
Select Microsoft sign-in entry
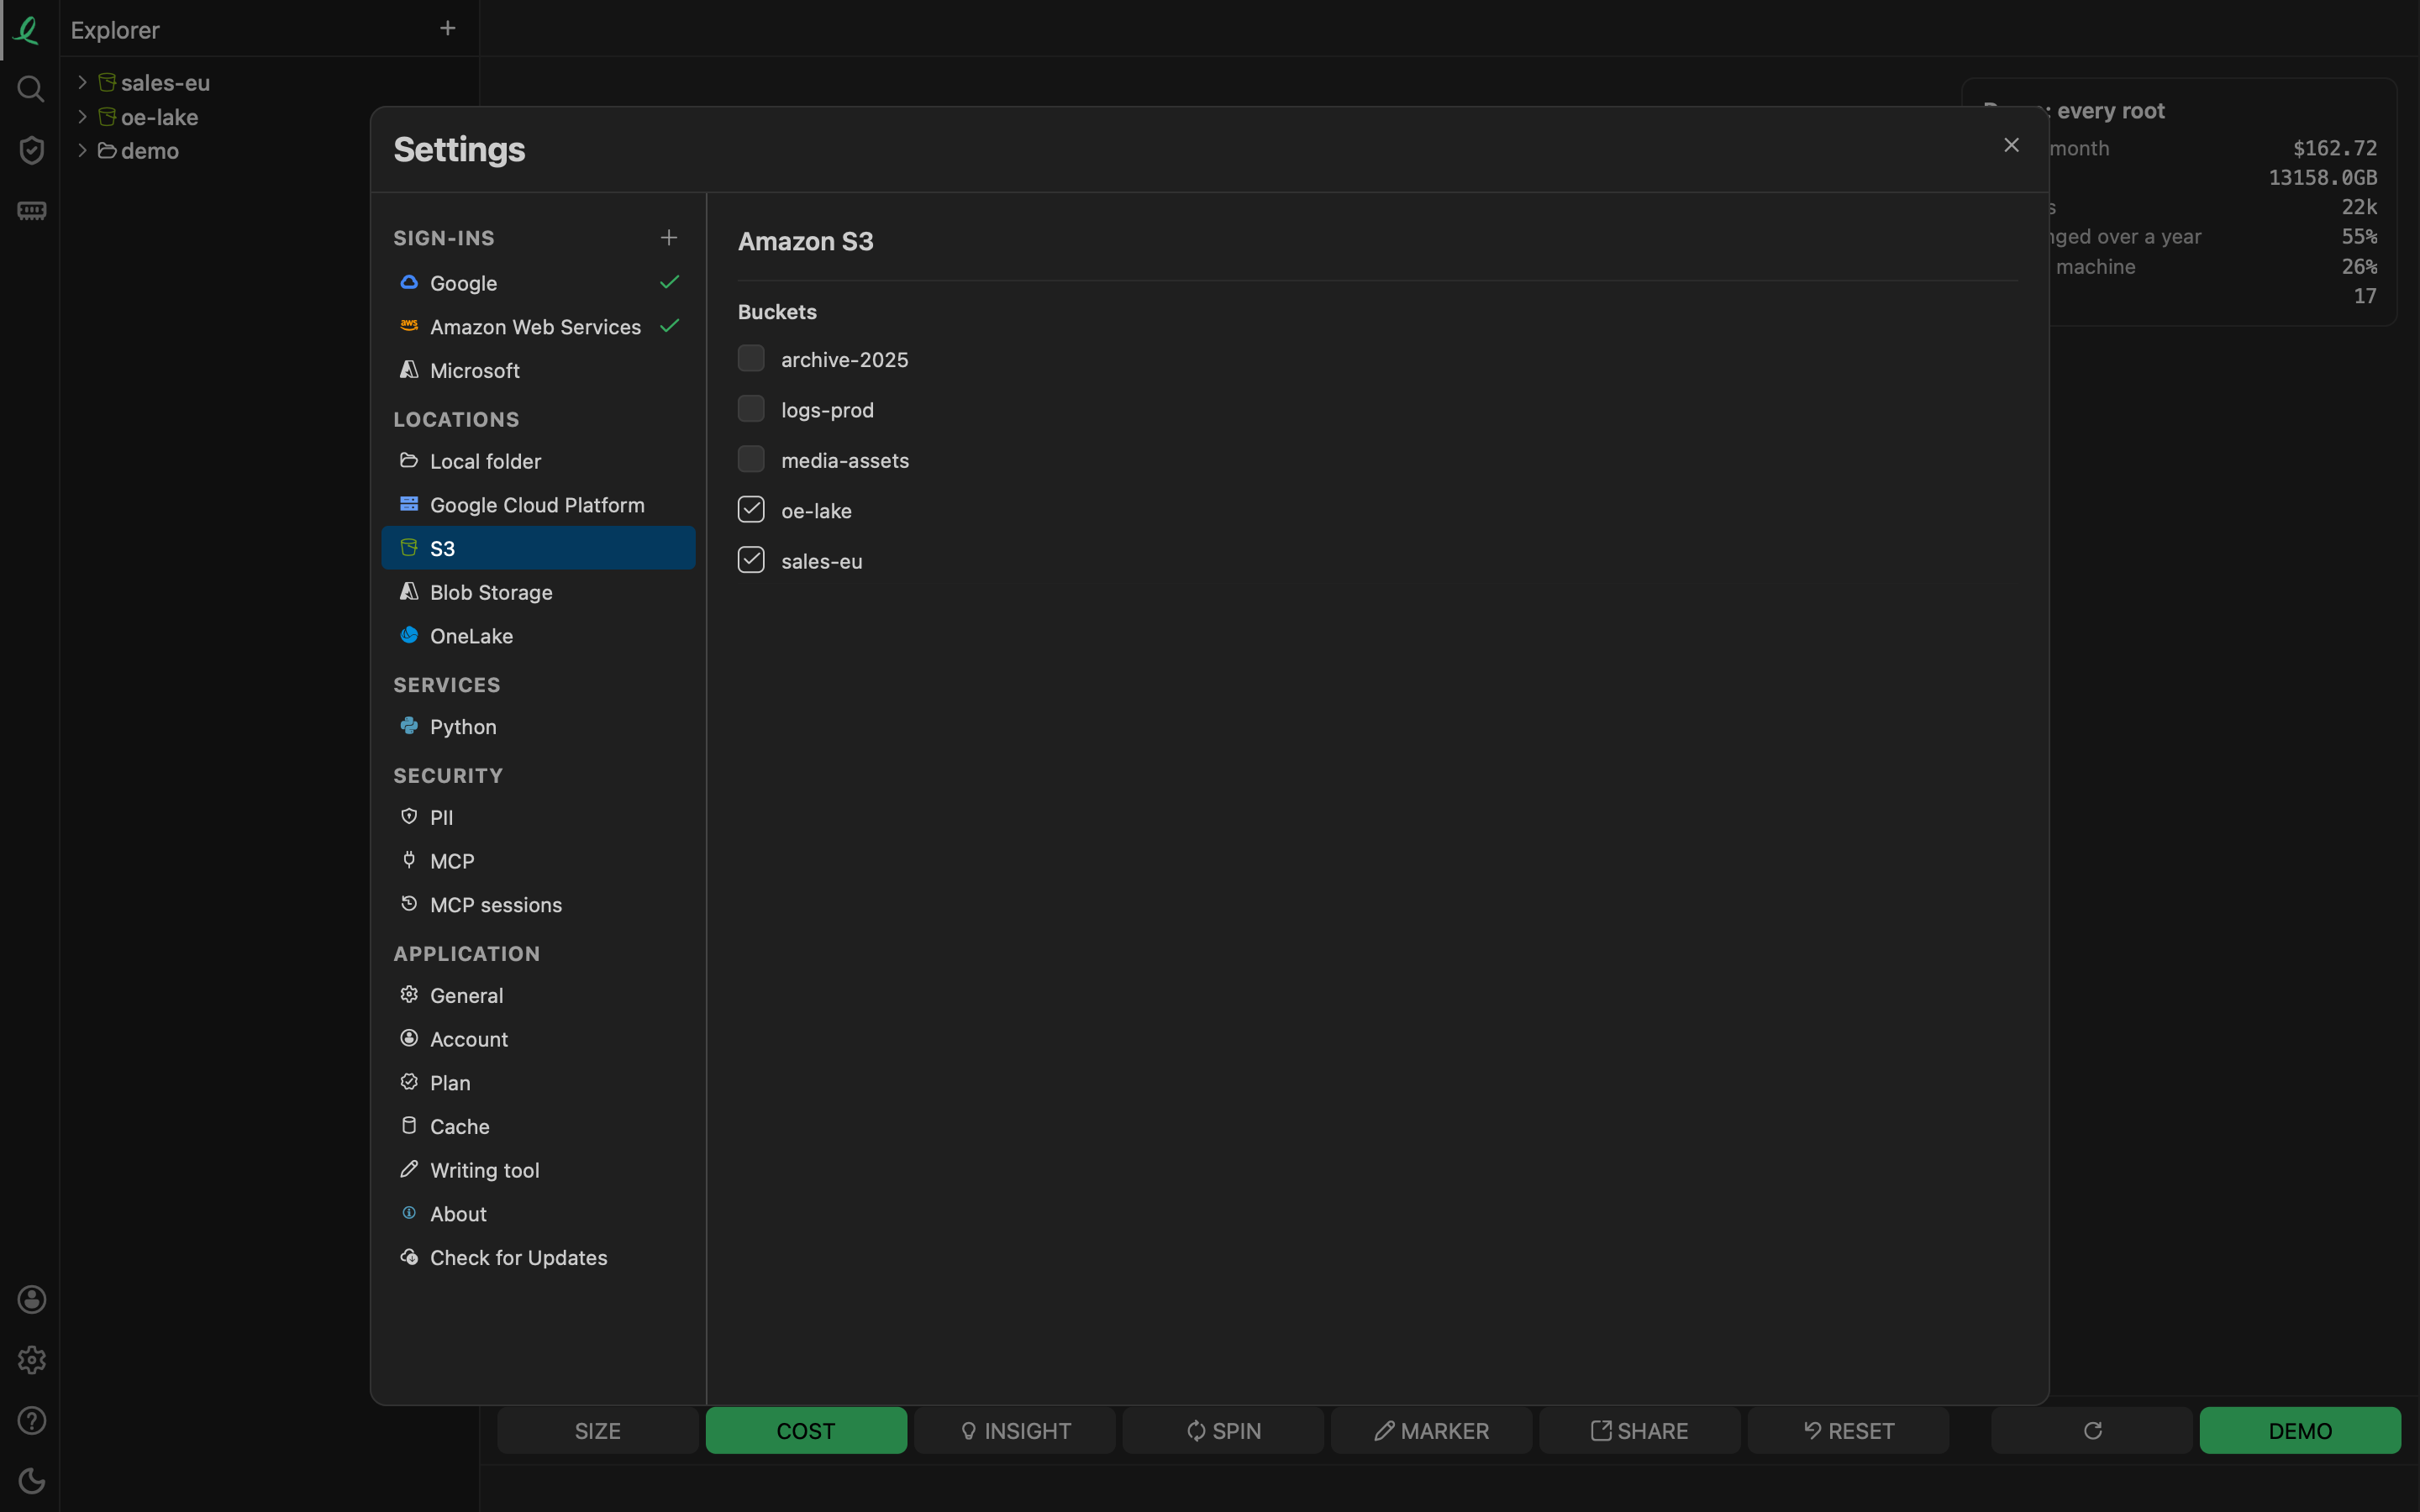pos(538,370)
